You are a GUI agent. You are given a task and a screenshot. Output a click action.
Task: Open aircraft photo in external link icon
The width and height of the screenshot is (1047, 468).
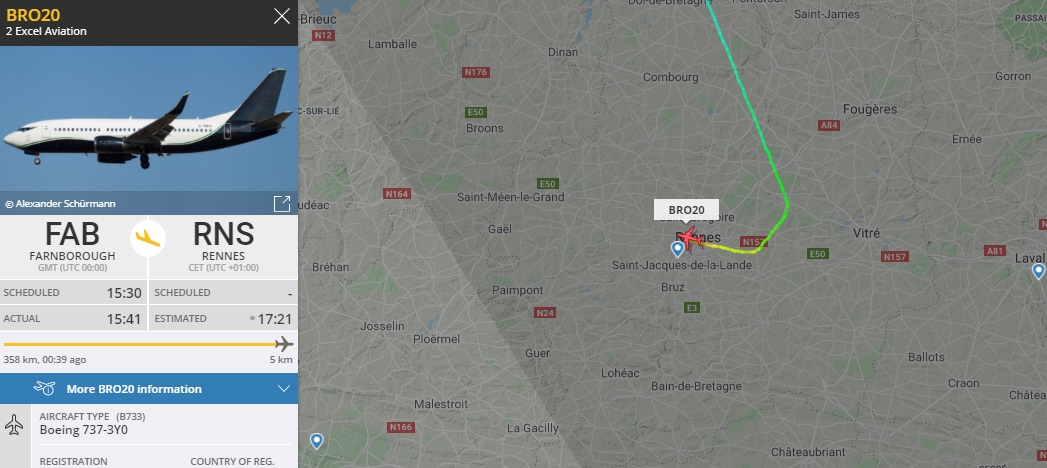[282, 204]
